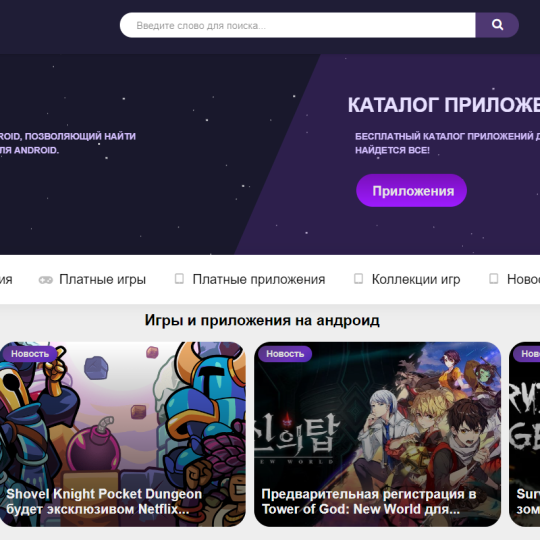The image size is (540, 540).
Task: Click the icon next to Платные приложения
Action: tap(179, 278)
